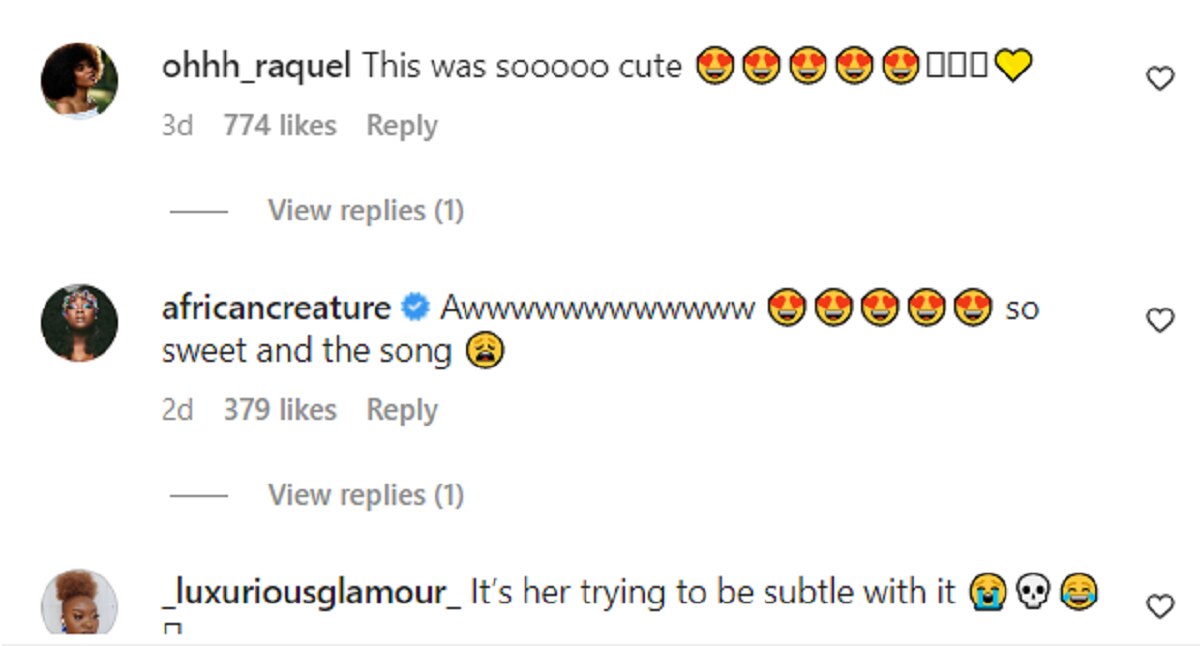Image resolution: width=1200 pixels, height=646 pixels.
Task: Click the ohhh_raquel username
Action: (256, 67)
